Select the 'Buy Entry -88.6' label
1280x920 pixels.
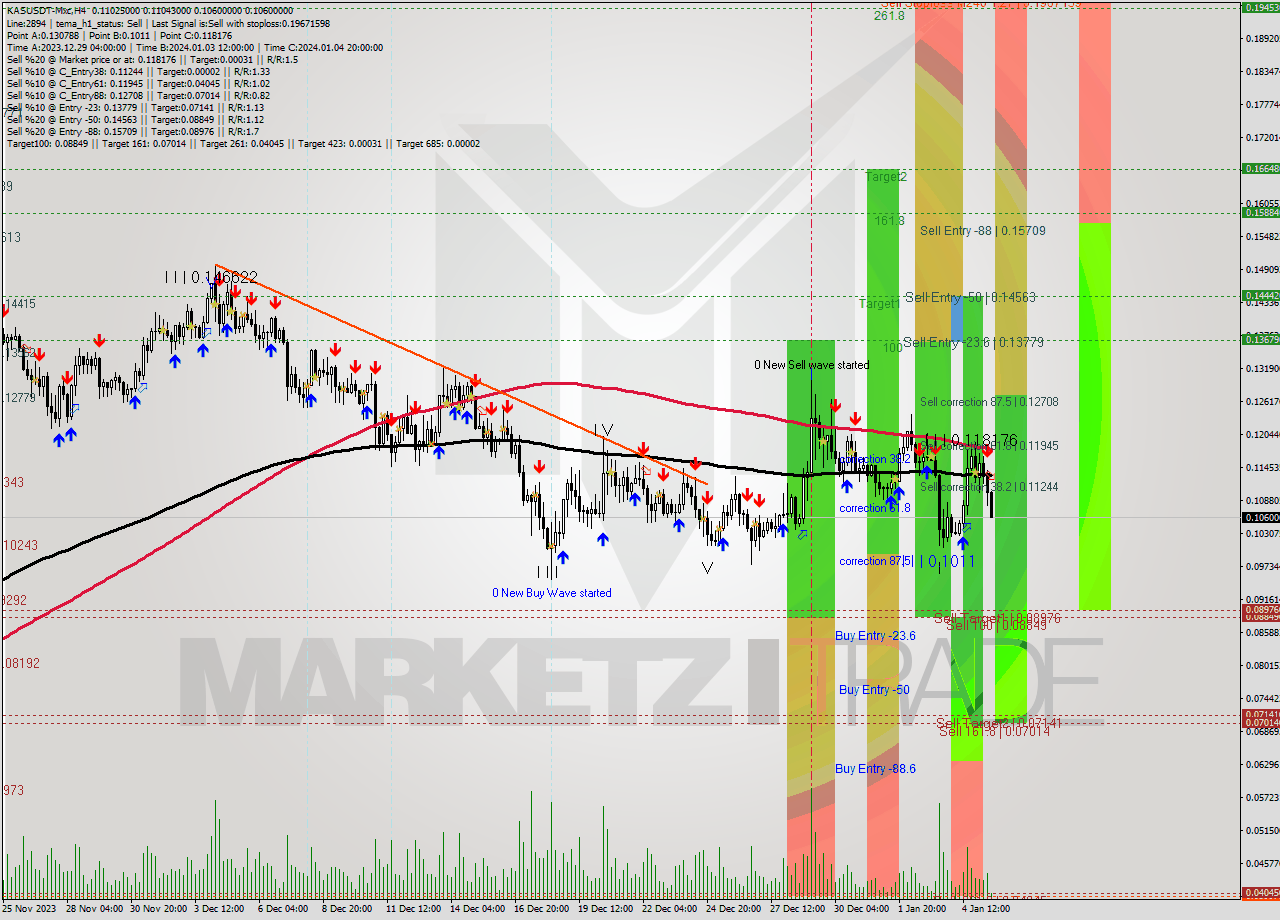coord(875,769)
